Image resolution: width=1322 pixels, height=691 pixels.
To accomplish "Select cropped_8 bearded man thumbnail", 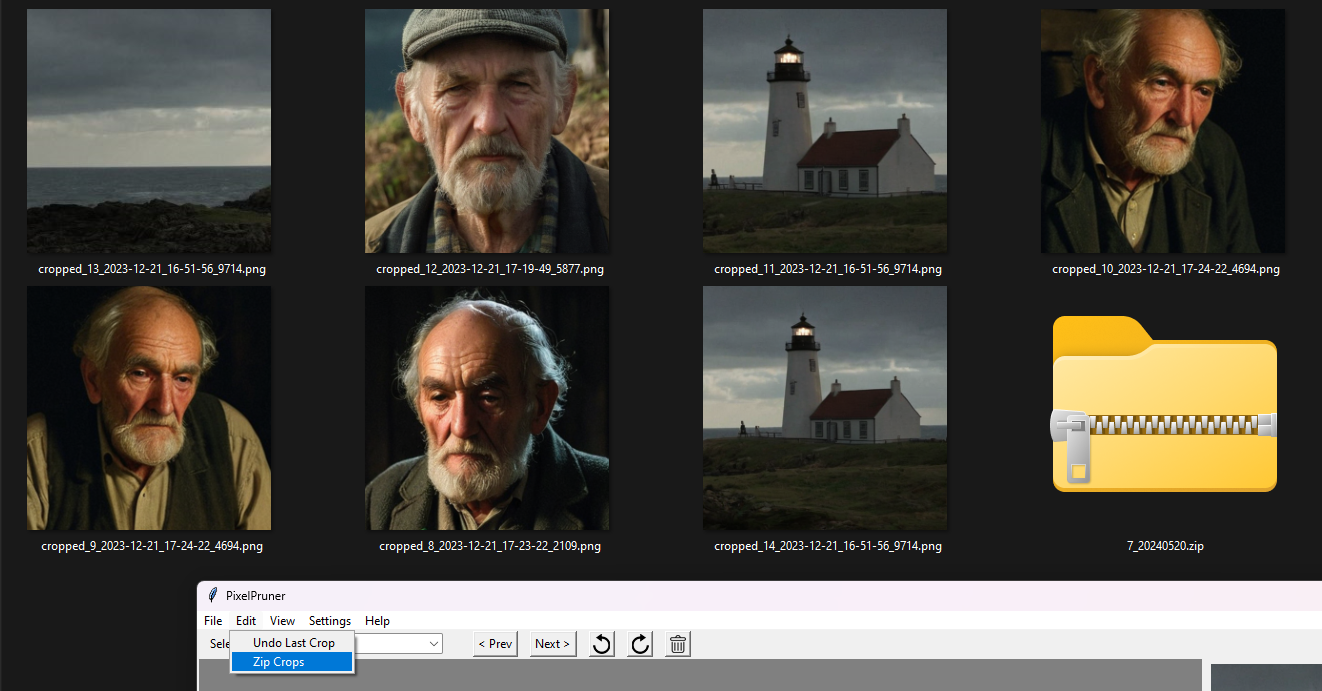I will point(487,408).
